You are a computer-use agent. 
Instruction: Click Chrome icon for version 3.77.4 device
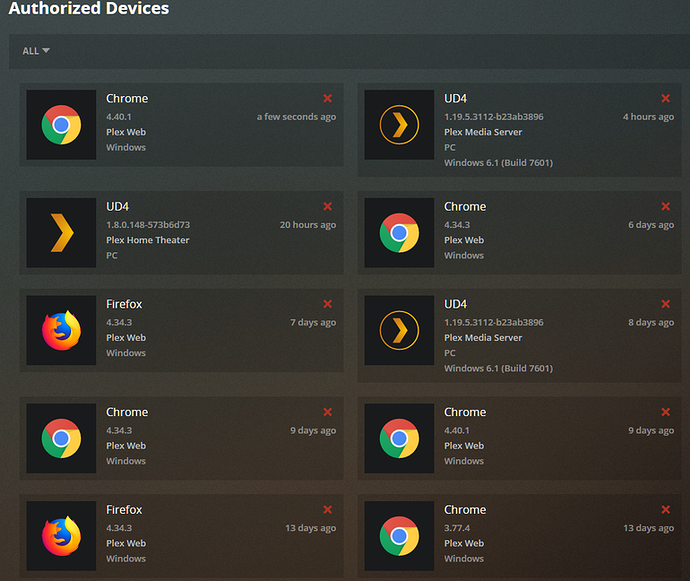pos(399,537)
